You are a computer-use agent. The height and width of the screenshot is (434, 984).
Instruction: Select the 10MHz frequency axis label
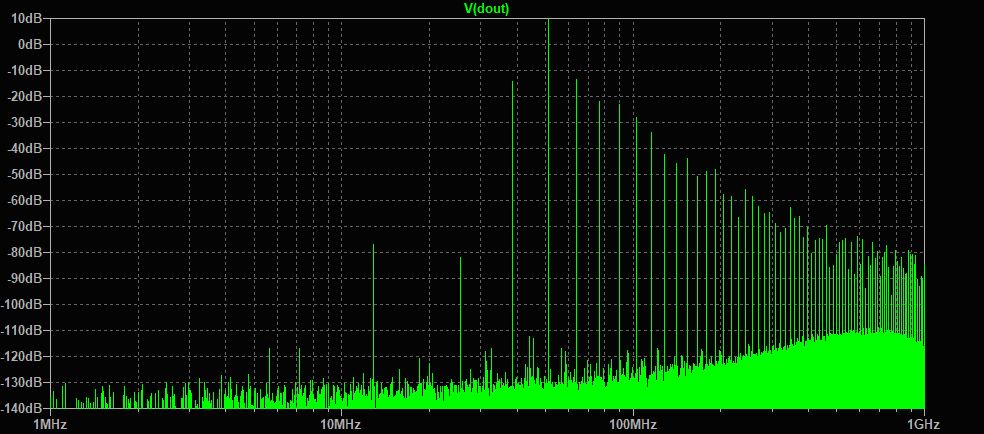click(340, 425)
